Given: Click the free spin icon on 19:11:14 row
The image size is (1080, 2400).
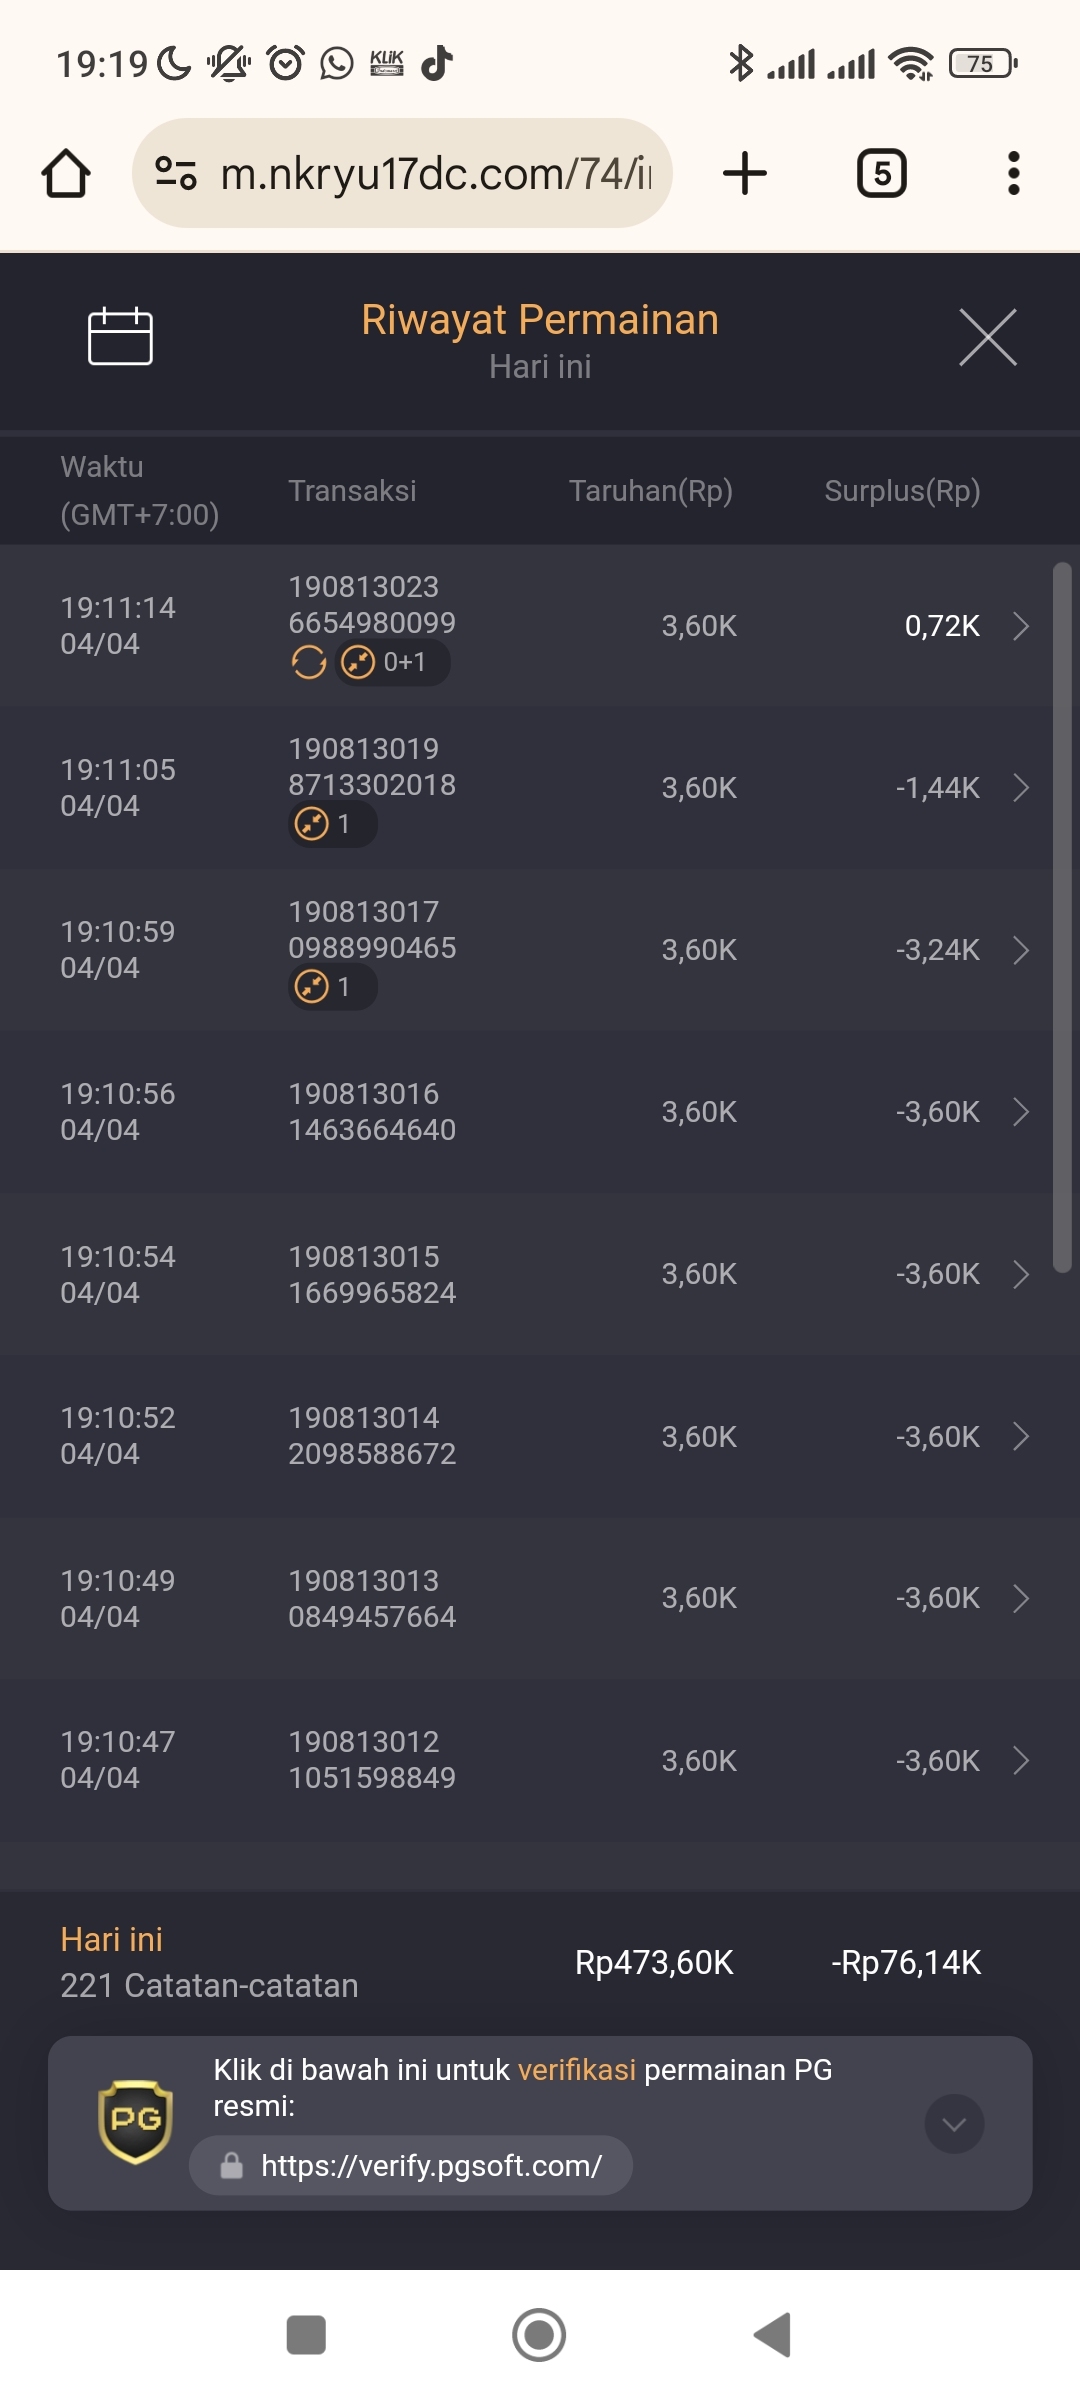Looking at the screenshot, I should coord(309,662).
